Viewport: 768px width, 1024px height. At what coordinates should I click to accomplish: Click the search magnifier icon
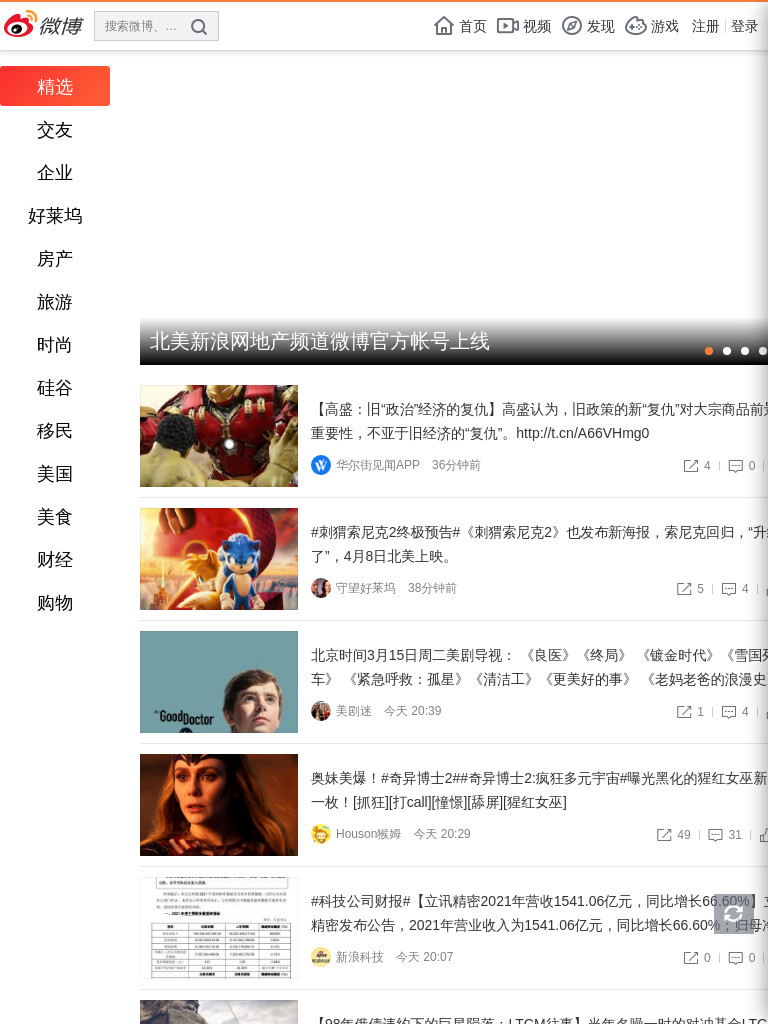199,27
